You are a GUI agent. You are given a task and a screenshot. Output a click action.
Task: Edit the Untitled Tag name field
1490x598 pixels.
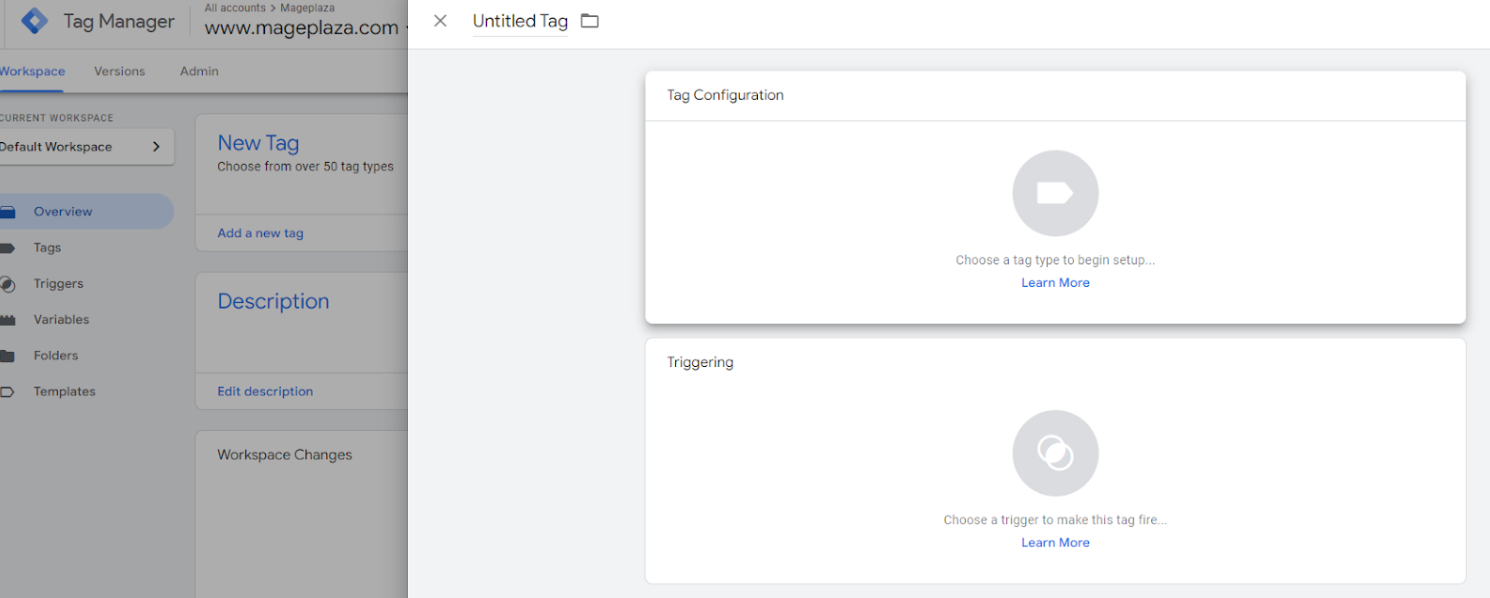click(520, 21)
